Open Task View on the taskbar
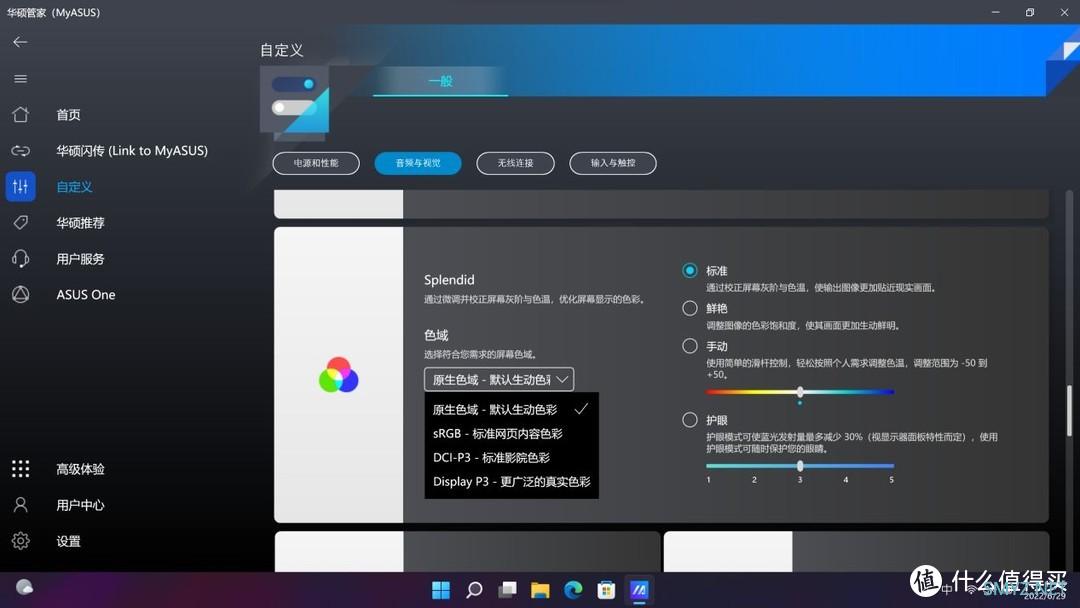1080x608 pixels. (x=508, y=590)
